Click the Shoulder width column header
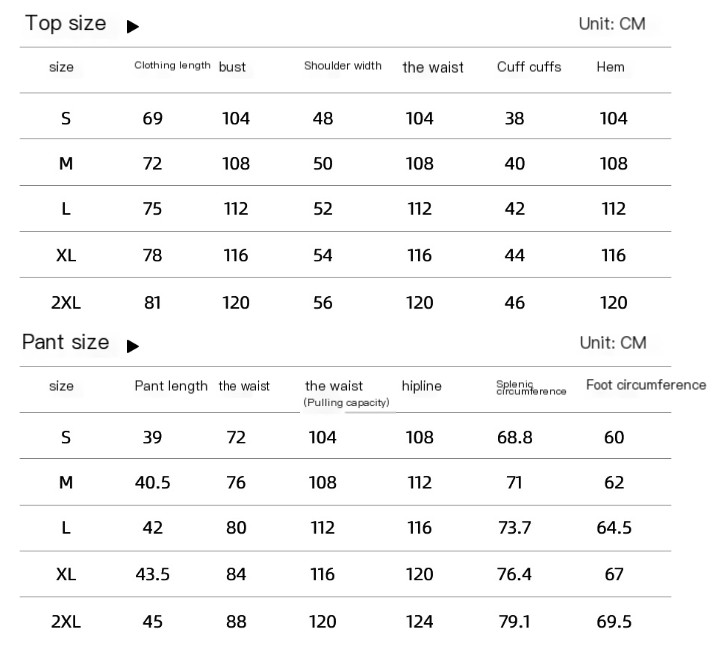The image size is (717, 650). pyautogui.click(x=343, y=66)
